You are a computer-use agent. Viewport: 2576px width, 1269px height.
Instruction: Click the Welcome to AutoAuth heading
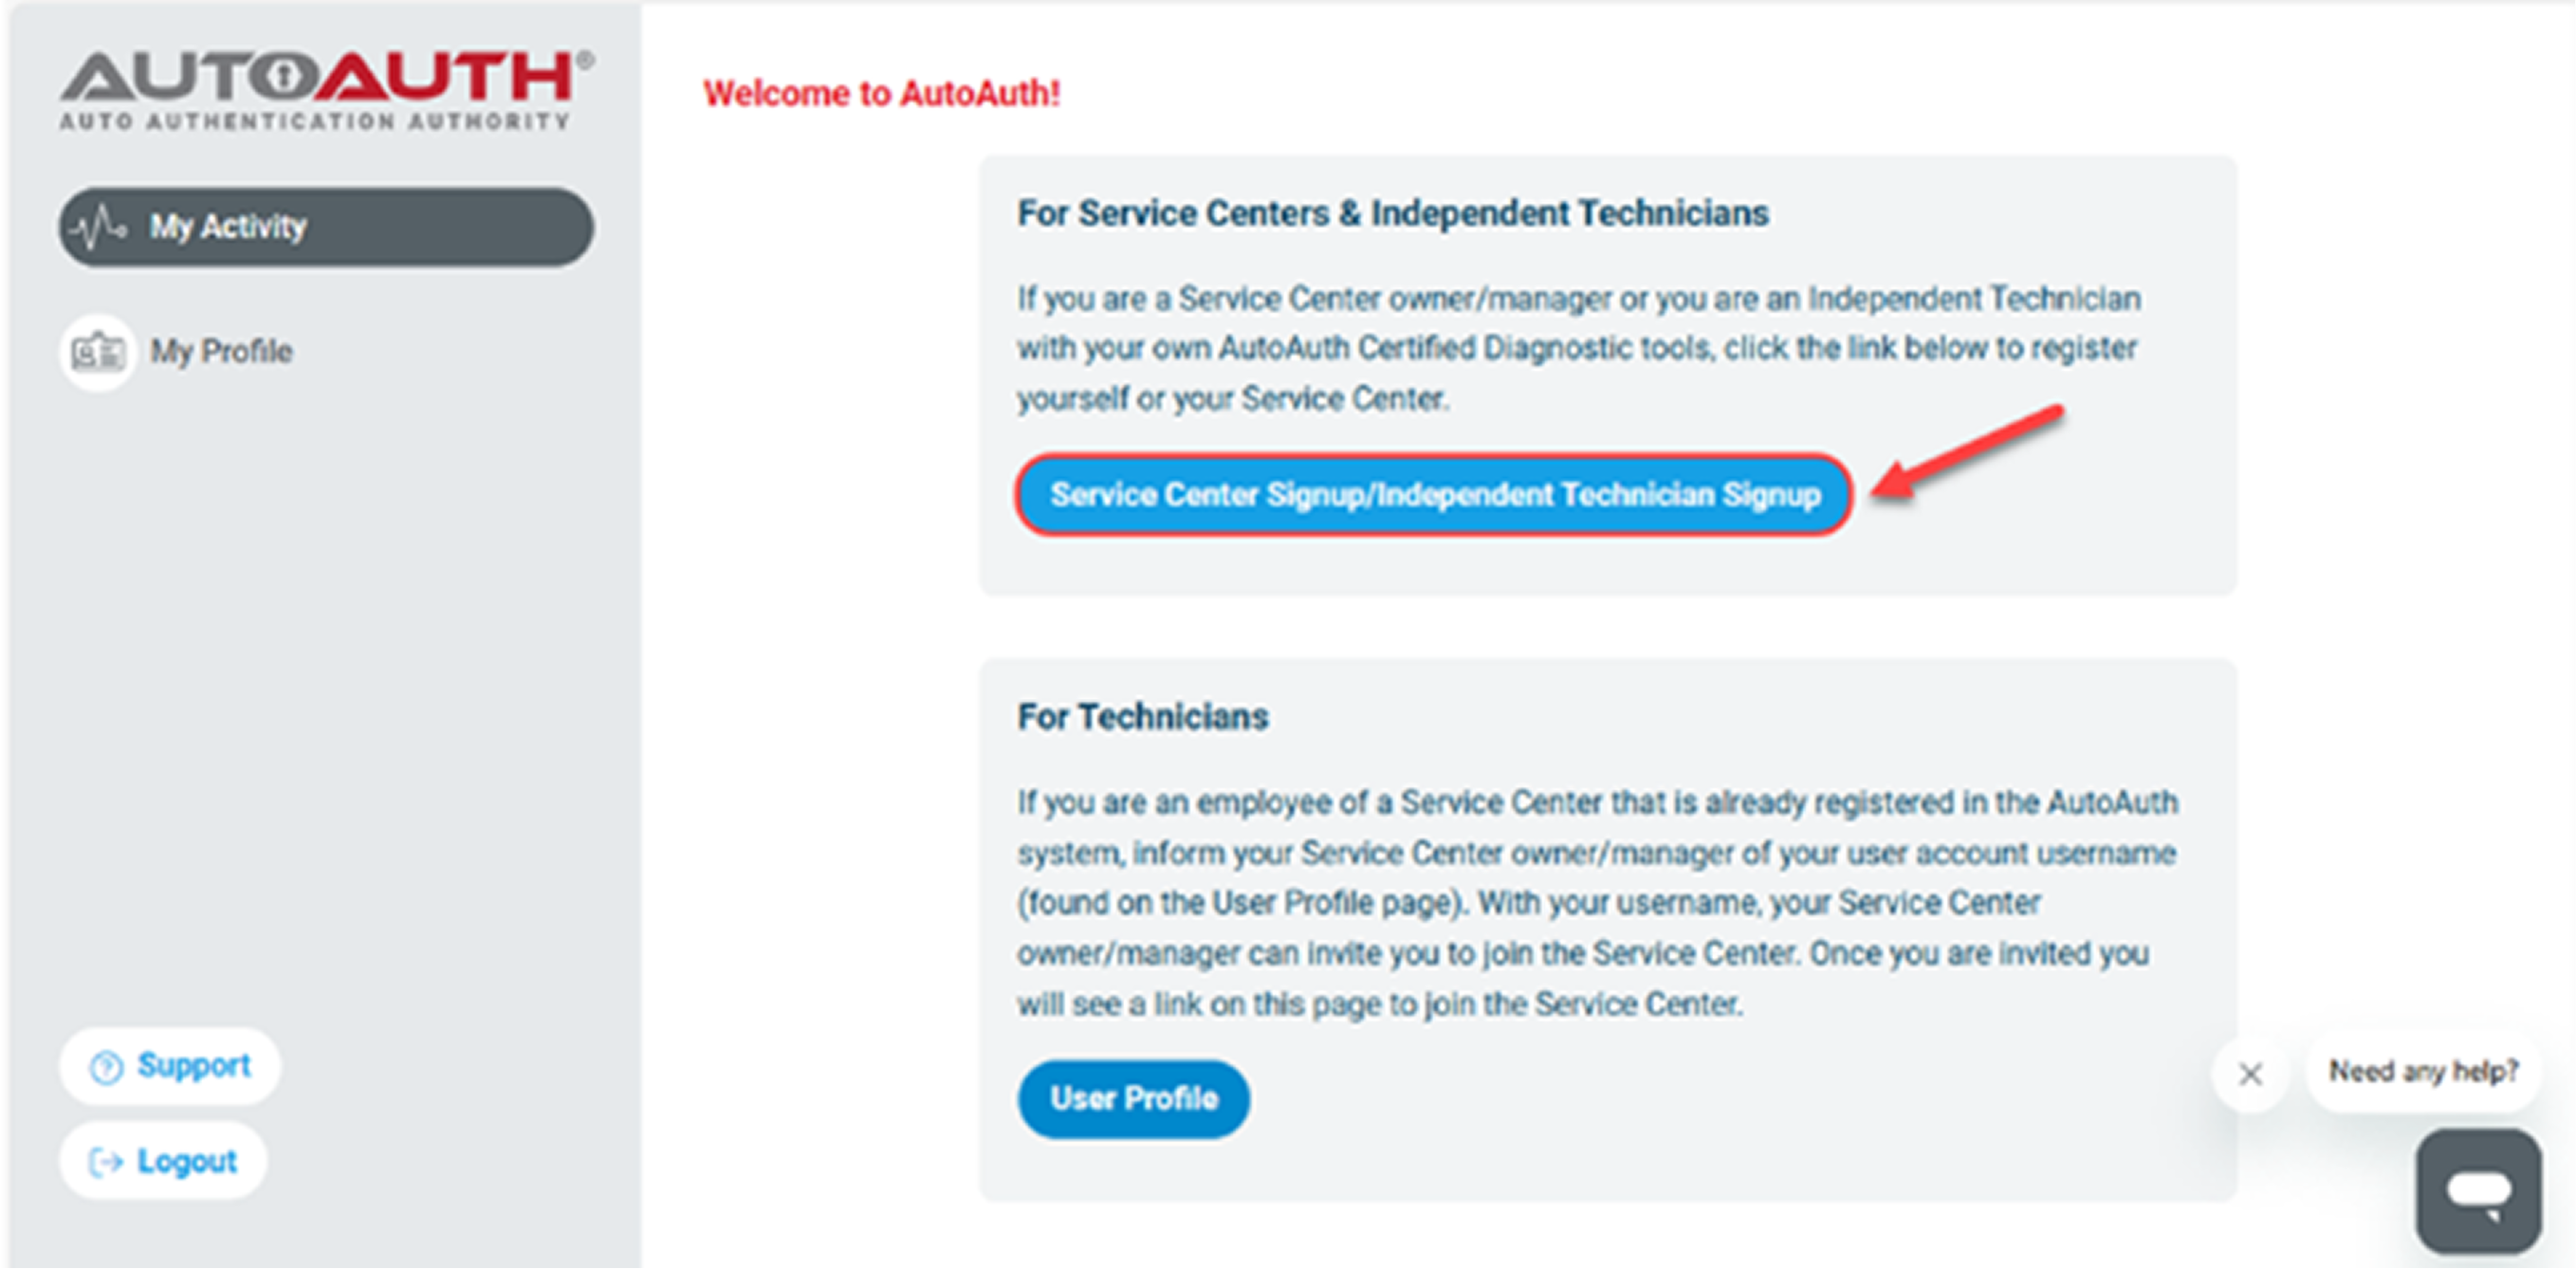click(882, 94)
